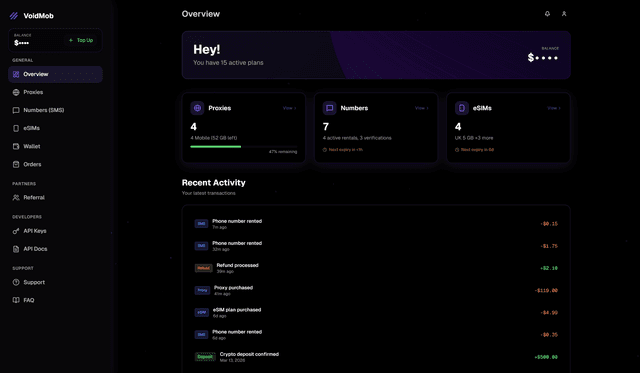Click View link on Proxies card

[x=289, y=108]
